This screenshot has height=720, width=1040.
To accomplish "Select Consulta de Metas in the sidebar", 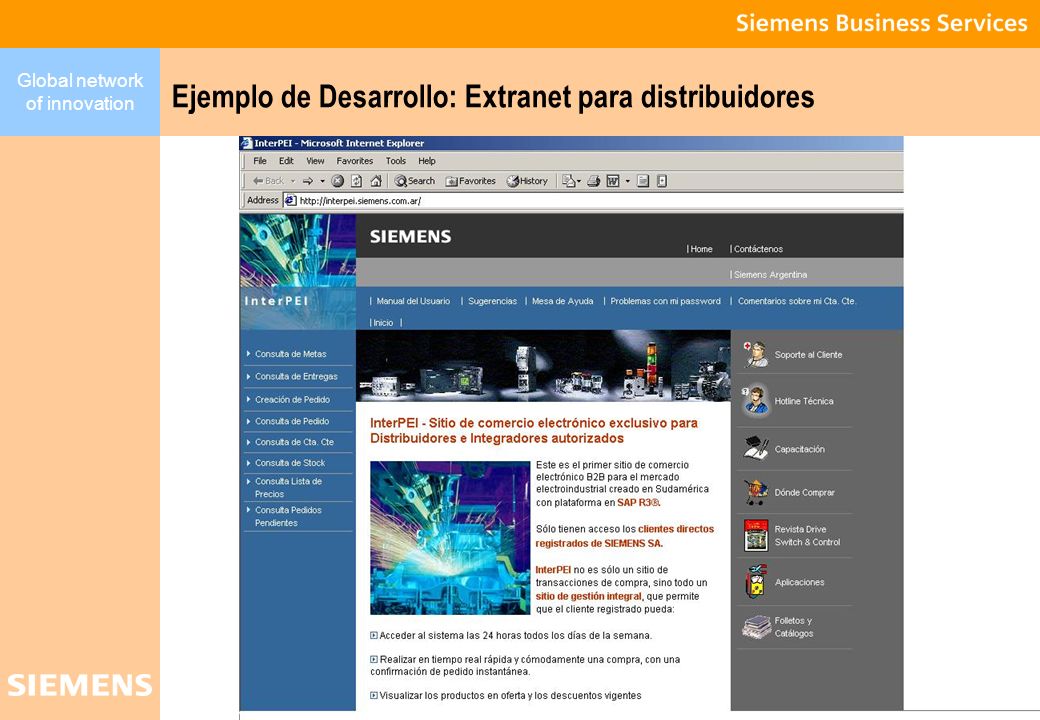I will click(x=291, y=354).
